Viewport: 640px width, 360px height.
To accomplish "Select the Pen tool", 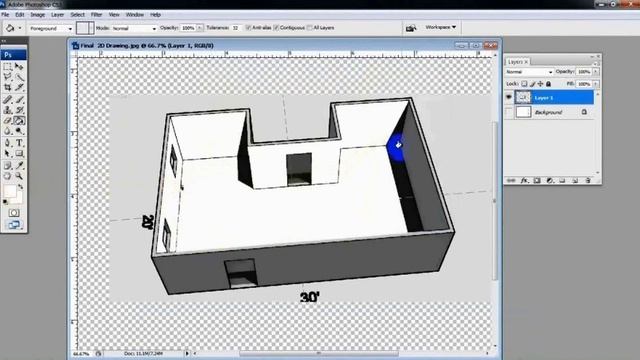I will (x=7, y=143).
